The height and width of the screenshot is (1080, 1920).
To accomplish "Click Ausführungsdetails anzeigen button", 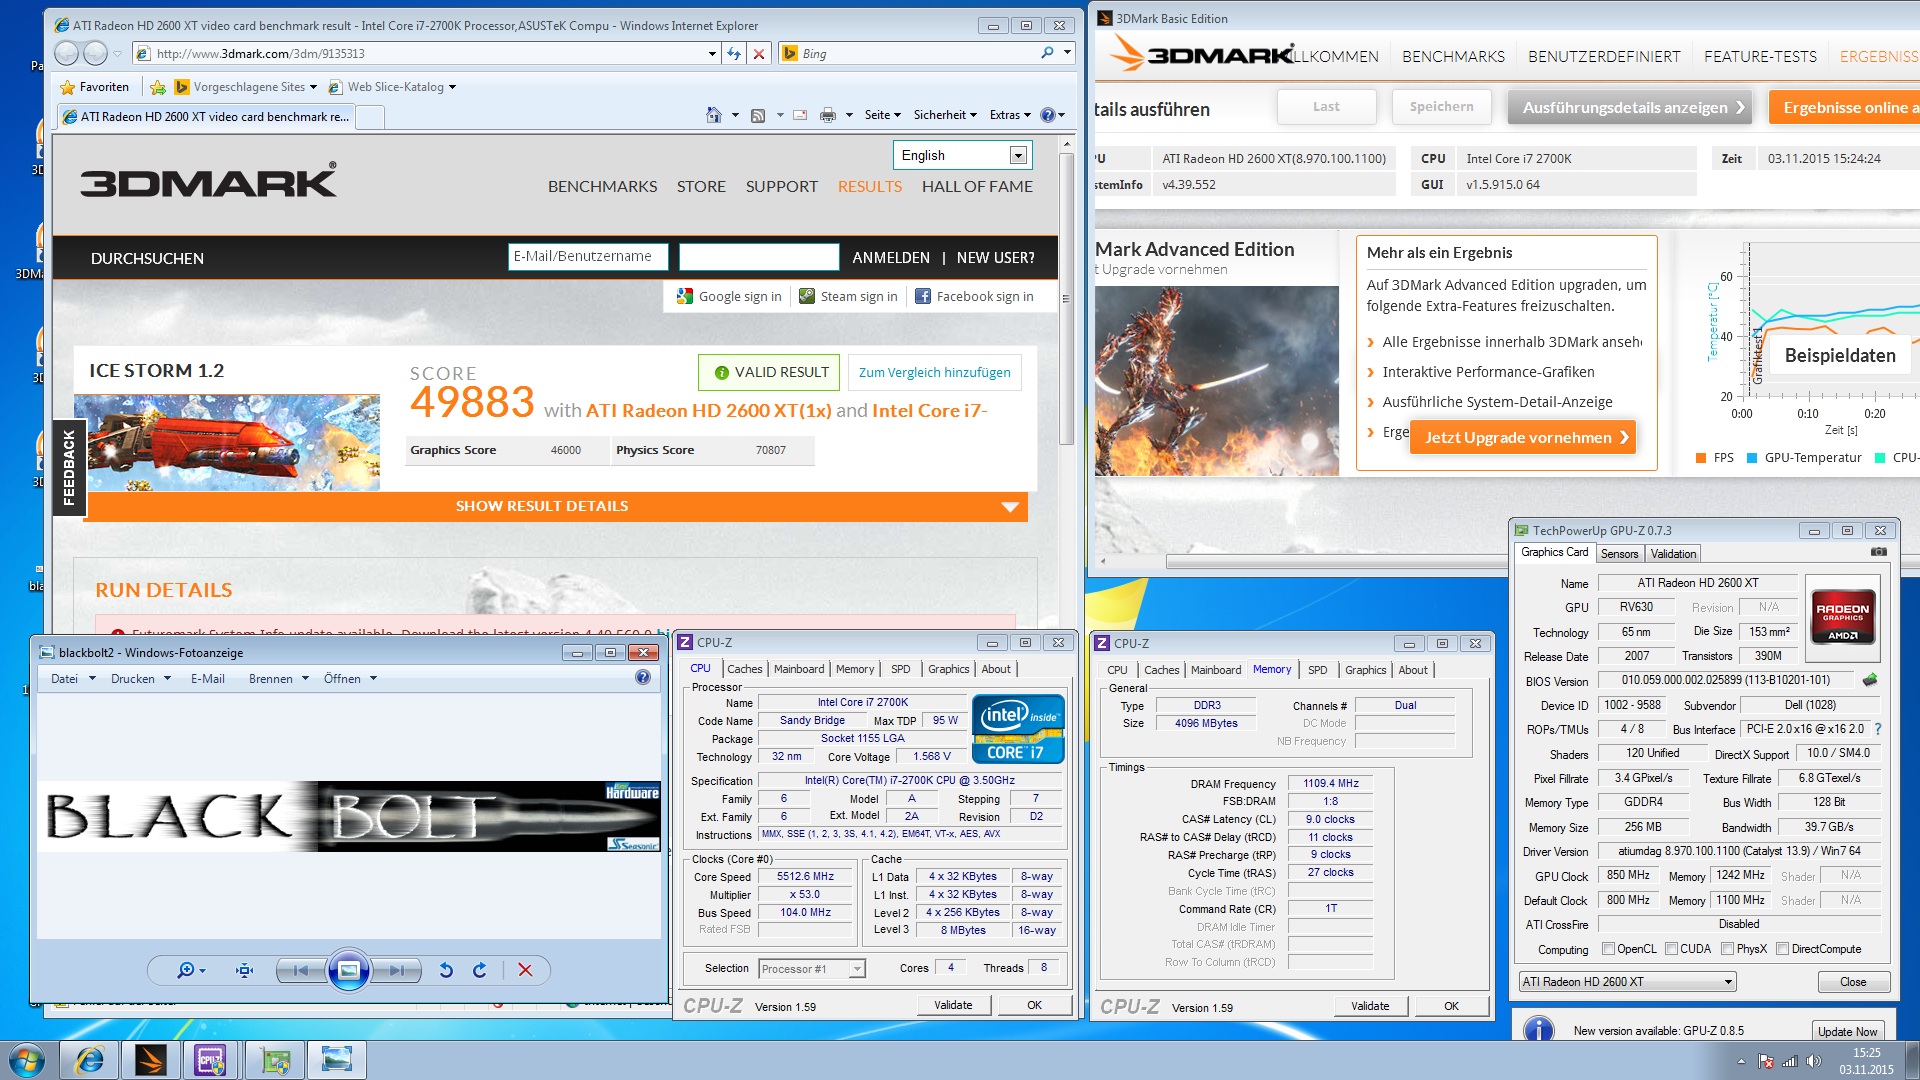I will 1630,108.
